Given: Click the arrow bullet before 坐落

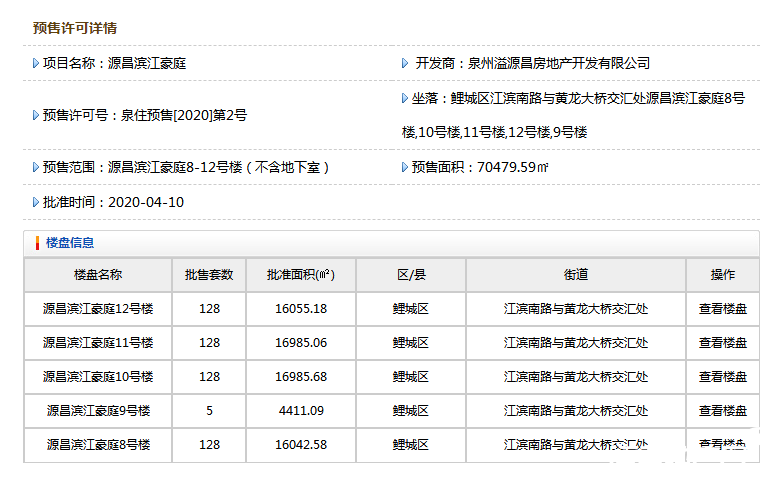Looking at the screenshot, I should point(405,99).
